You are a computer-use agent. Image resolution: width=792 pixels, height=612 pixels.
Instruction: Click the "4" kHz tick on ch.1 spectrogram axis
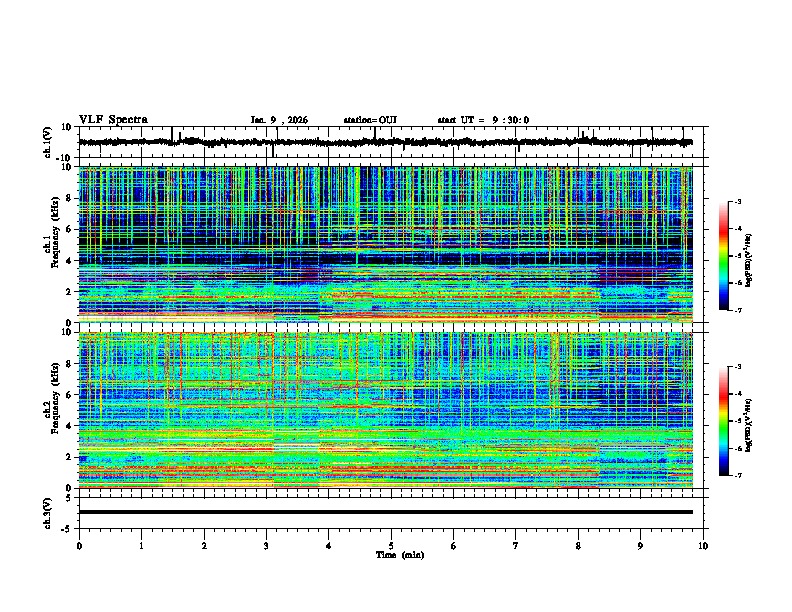tap(70, 261)
